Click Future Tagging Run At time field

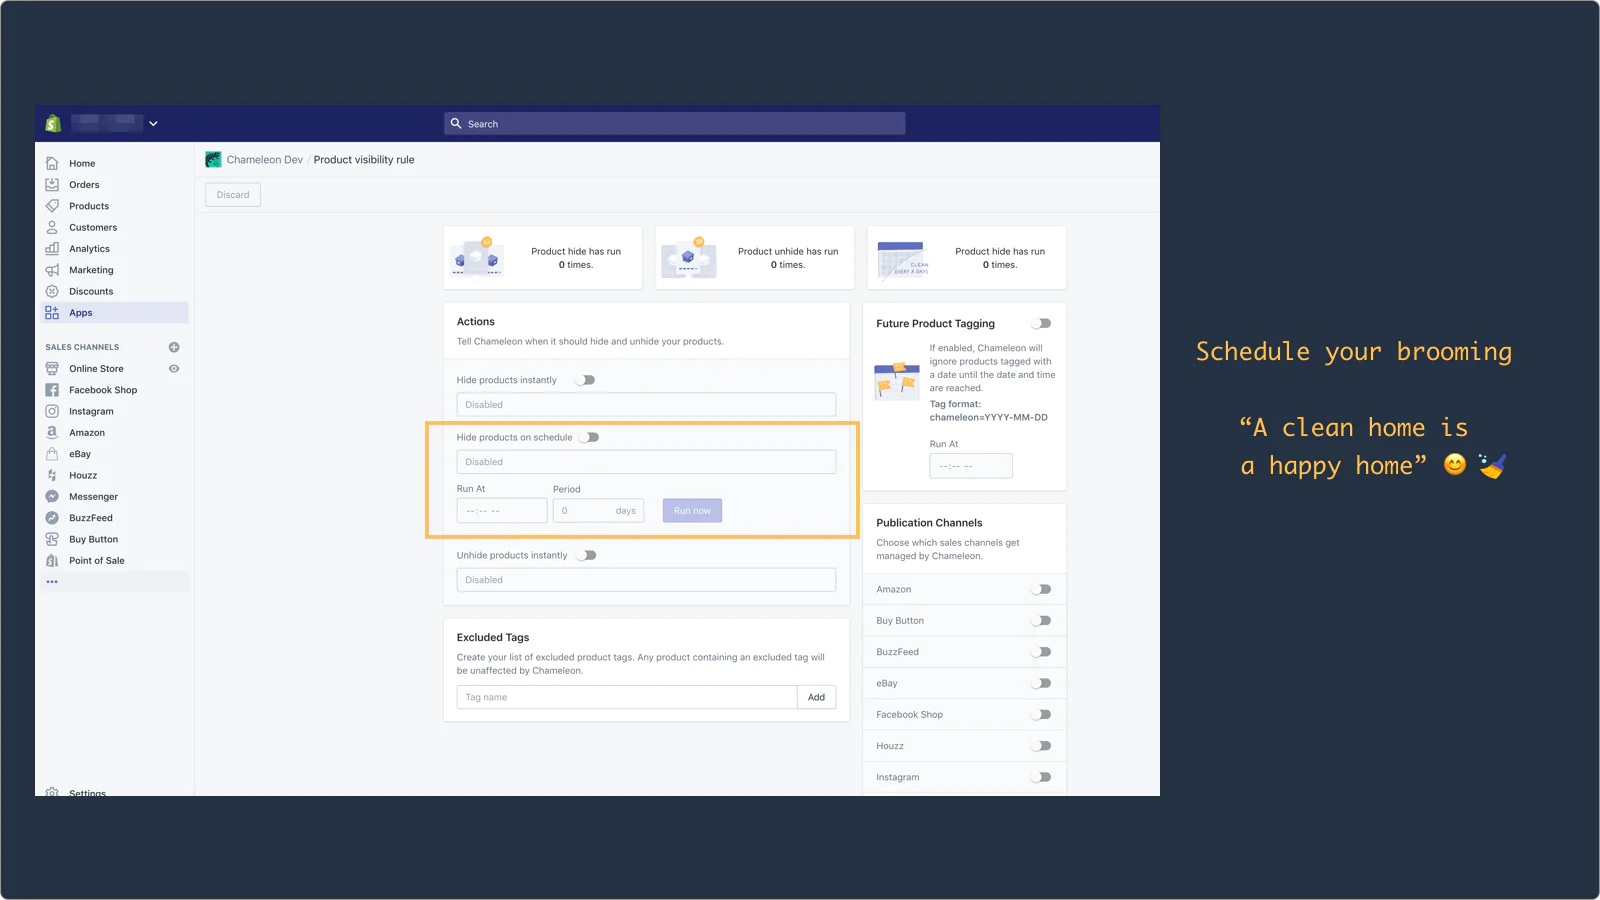tap(971, 466)
